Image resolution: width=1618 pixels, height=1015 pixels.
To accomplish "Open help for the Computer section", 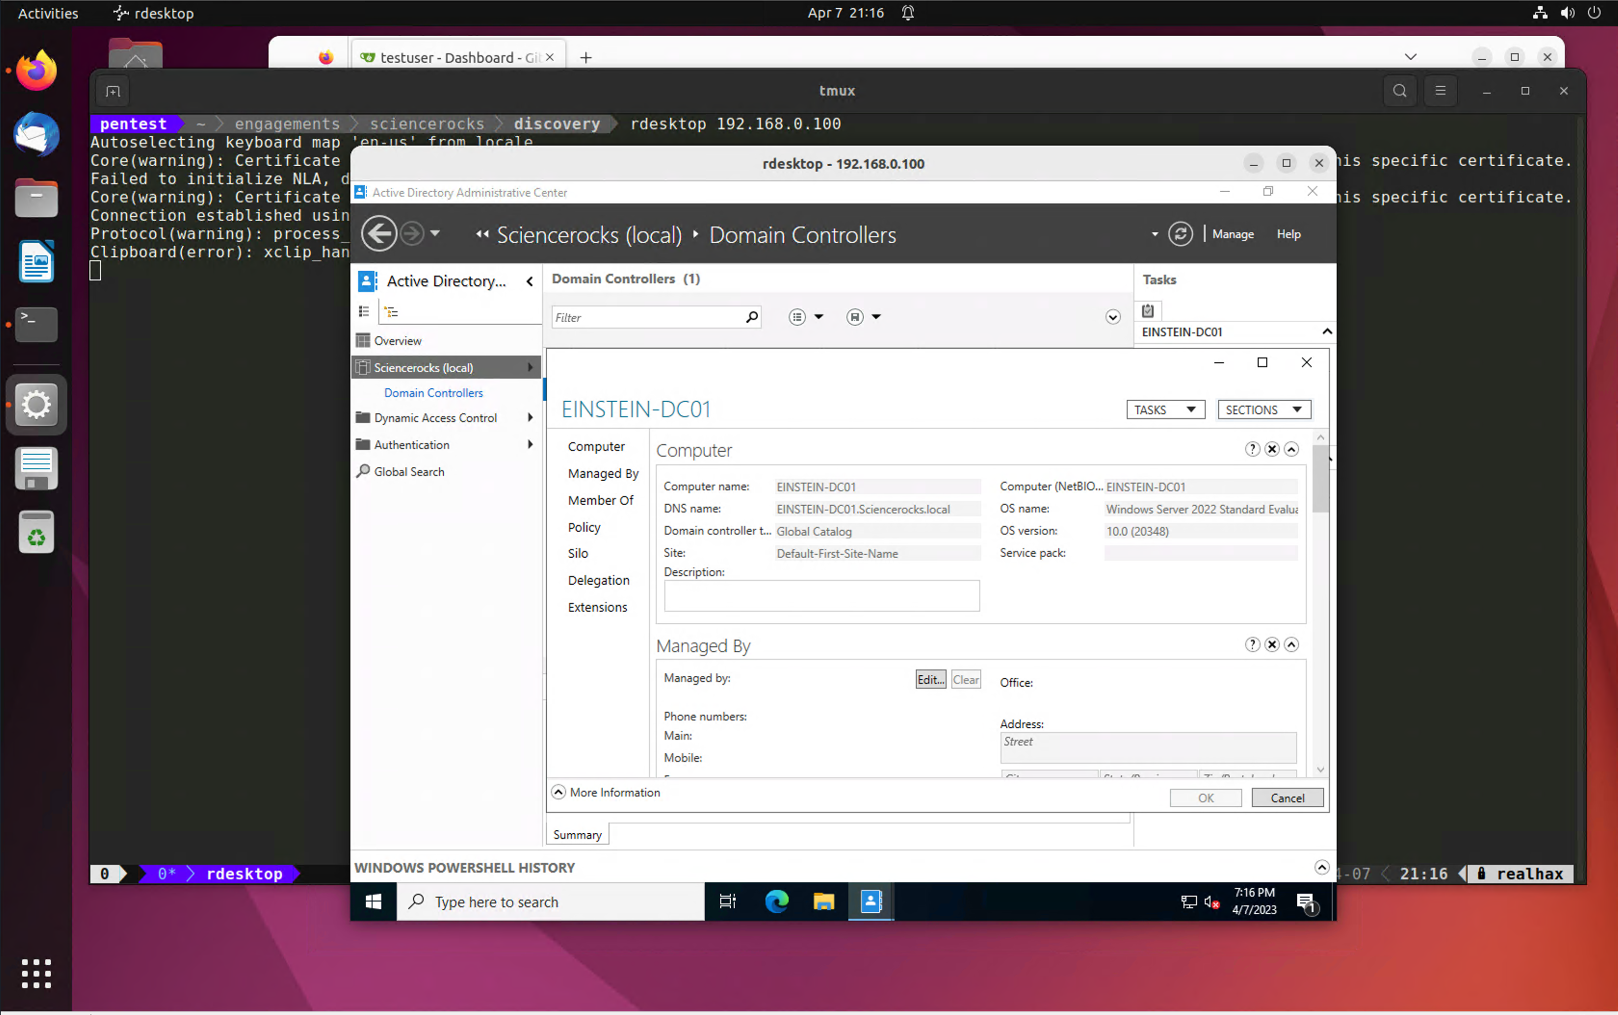I will (x=1252, y=450).
